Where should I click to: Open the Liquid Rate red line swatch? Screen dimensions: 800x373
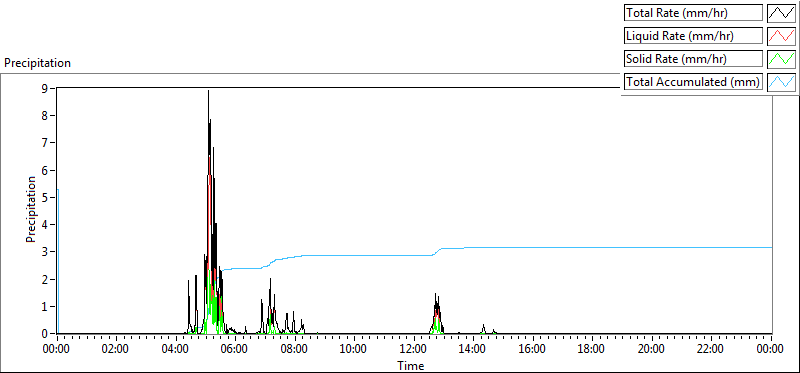pyautogui.click(x=781, y=36)
